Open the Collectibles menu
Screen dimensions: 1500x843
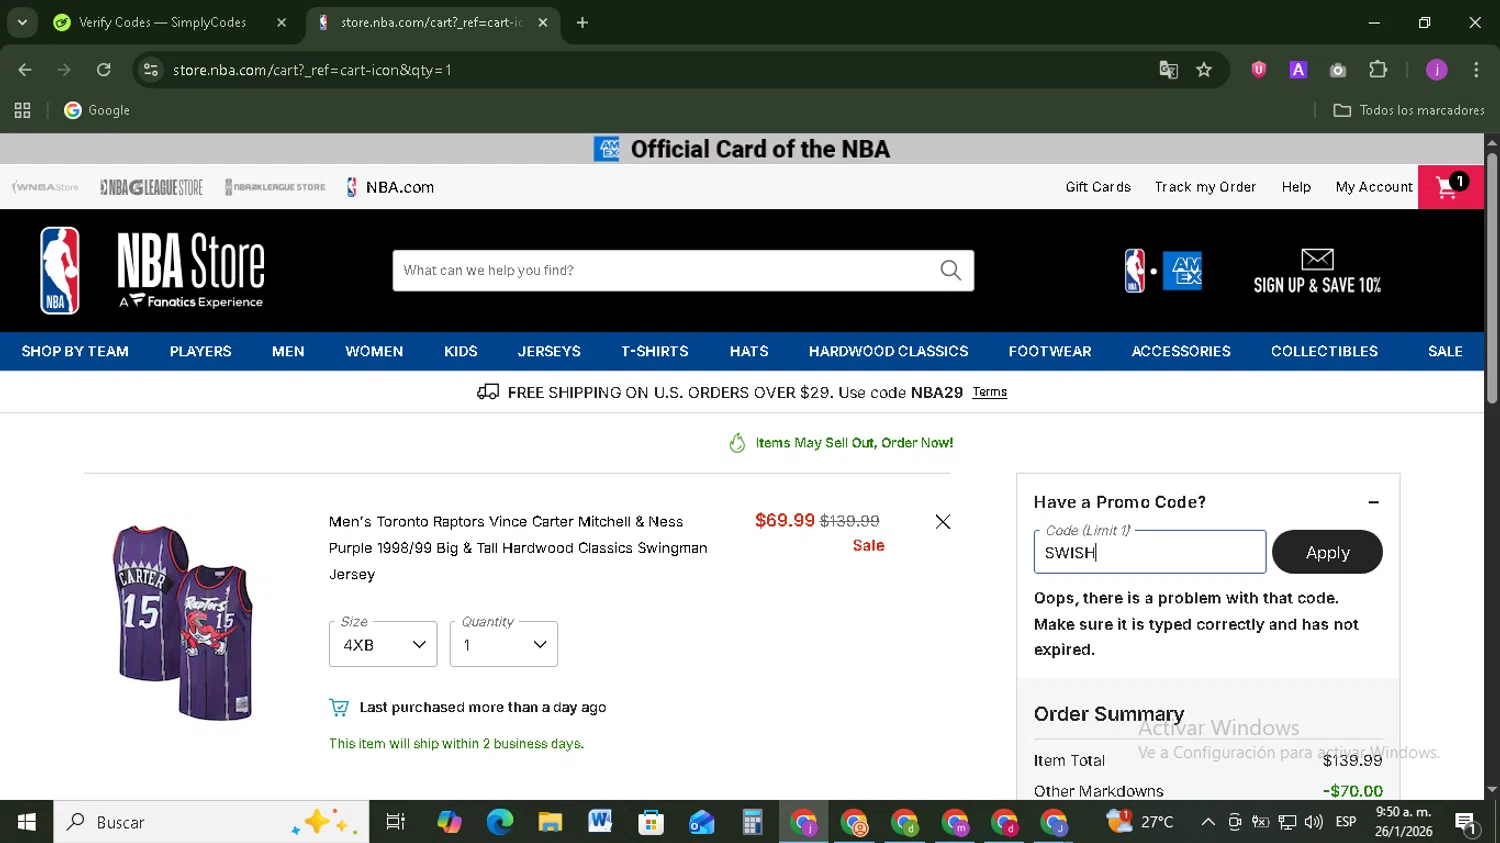click(x=1324, y=352)
